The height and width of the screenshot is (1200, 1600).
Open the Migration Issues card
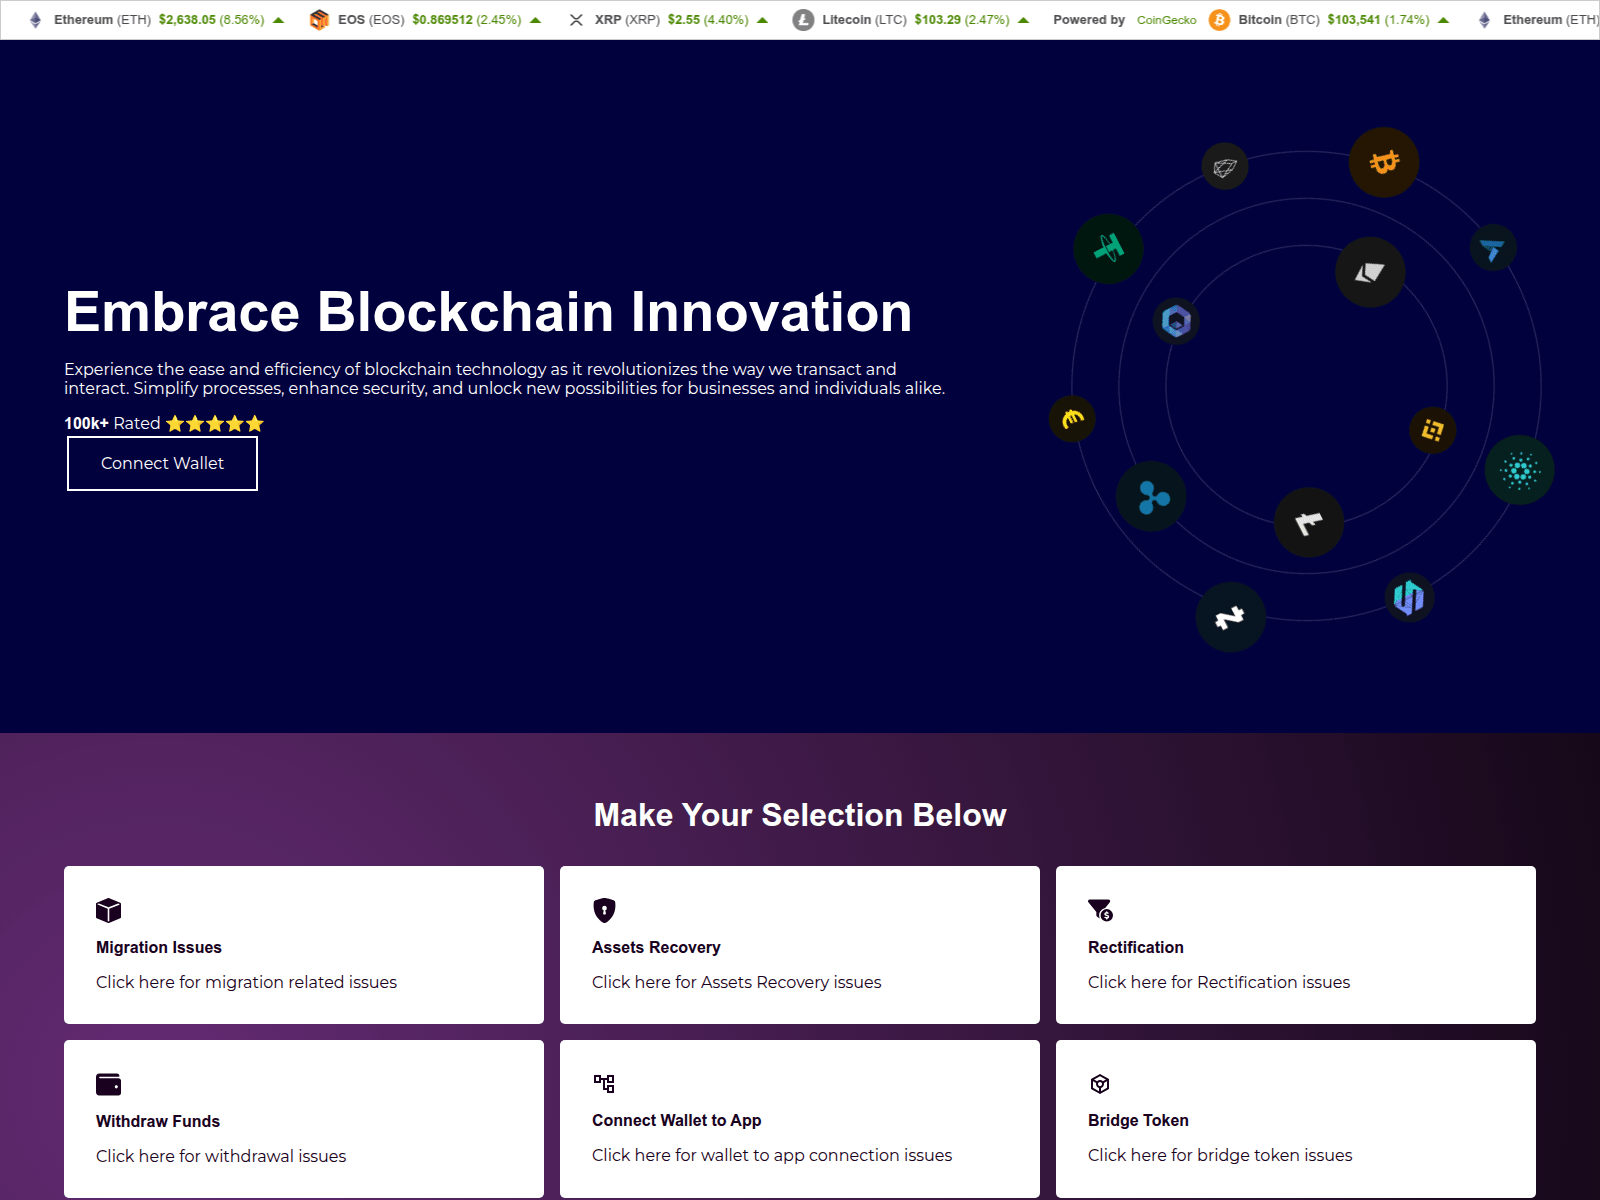click(x=304, y=945)
